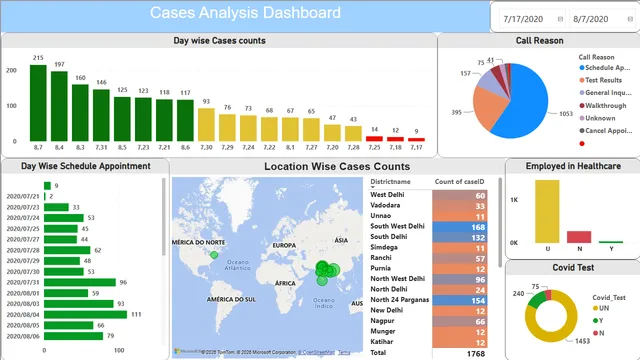Select the green map bubble in North America
640x360 pixels.
click(214, 255)
